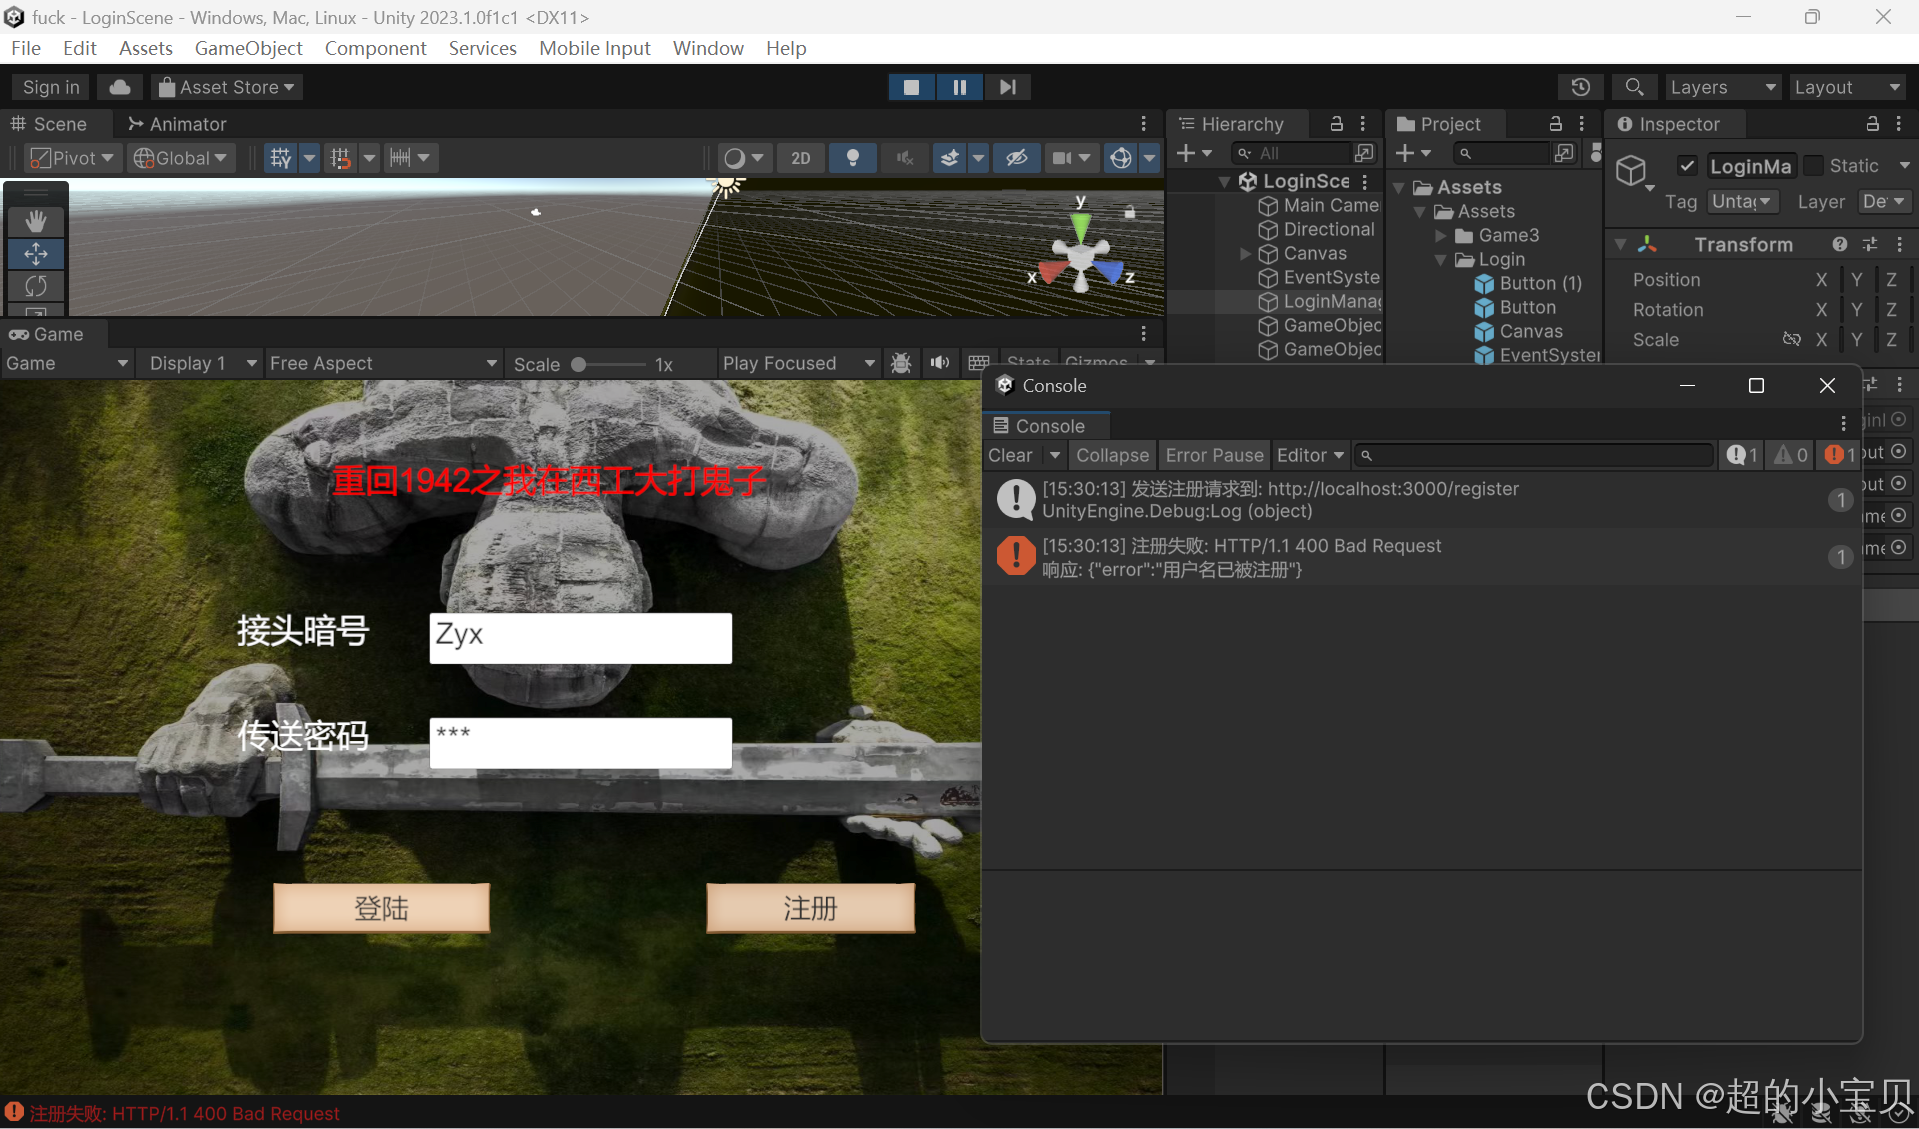1919x1129 pixels.
Task: Select the Move tool
Action: [x=36, y=254]
